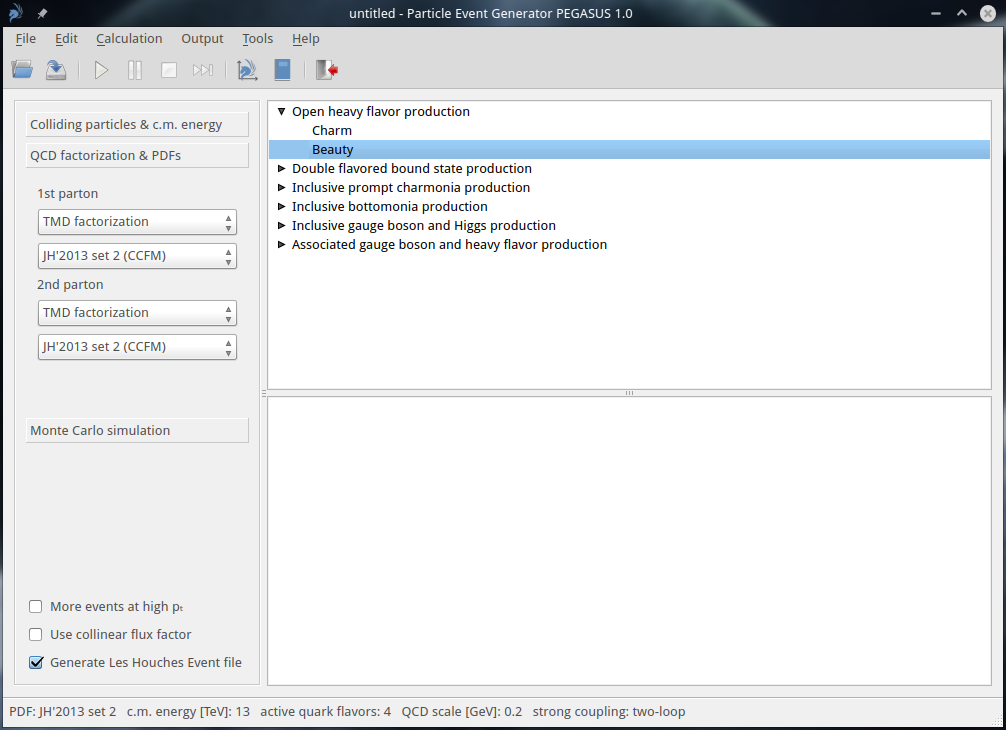Open the File menu
The width and height of the screenshot is (1006, 730).
pyautogui.click(x=26, y=38)
